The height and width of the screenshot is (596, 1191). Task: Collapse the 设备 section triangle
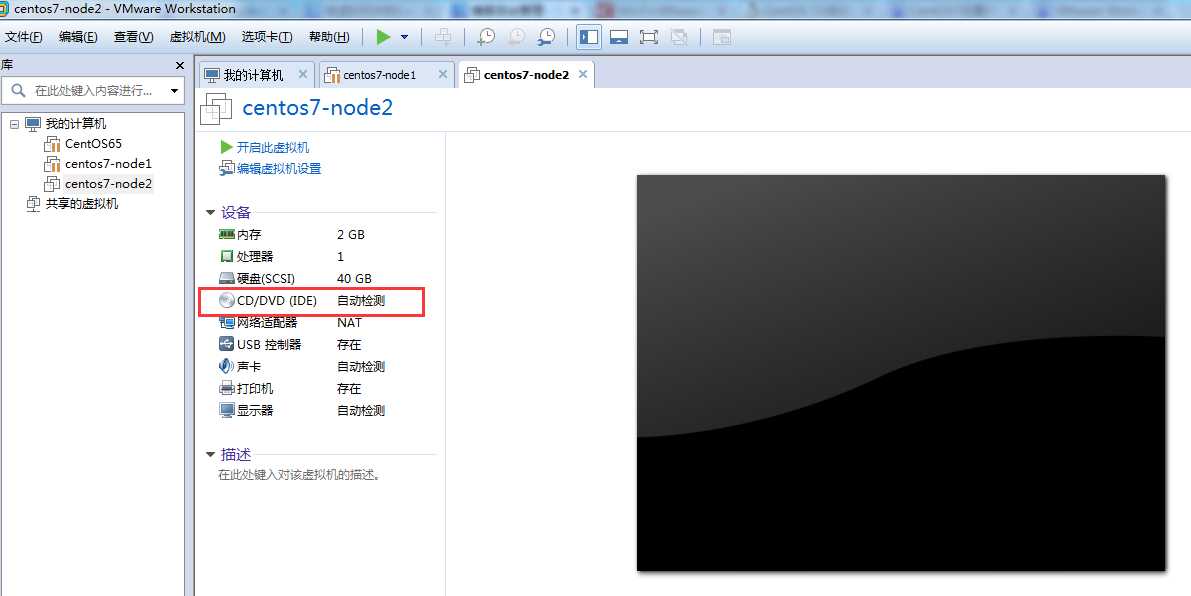point(210,213)
